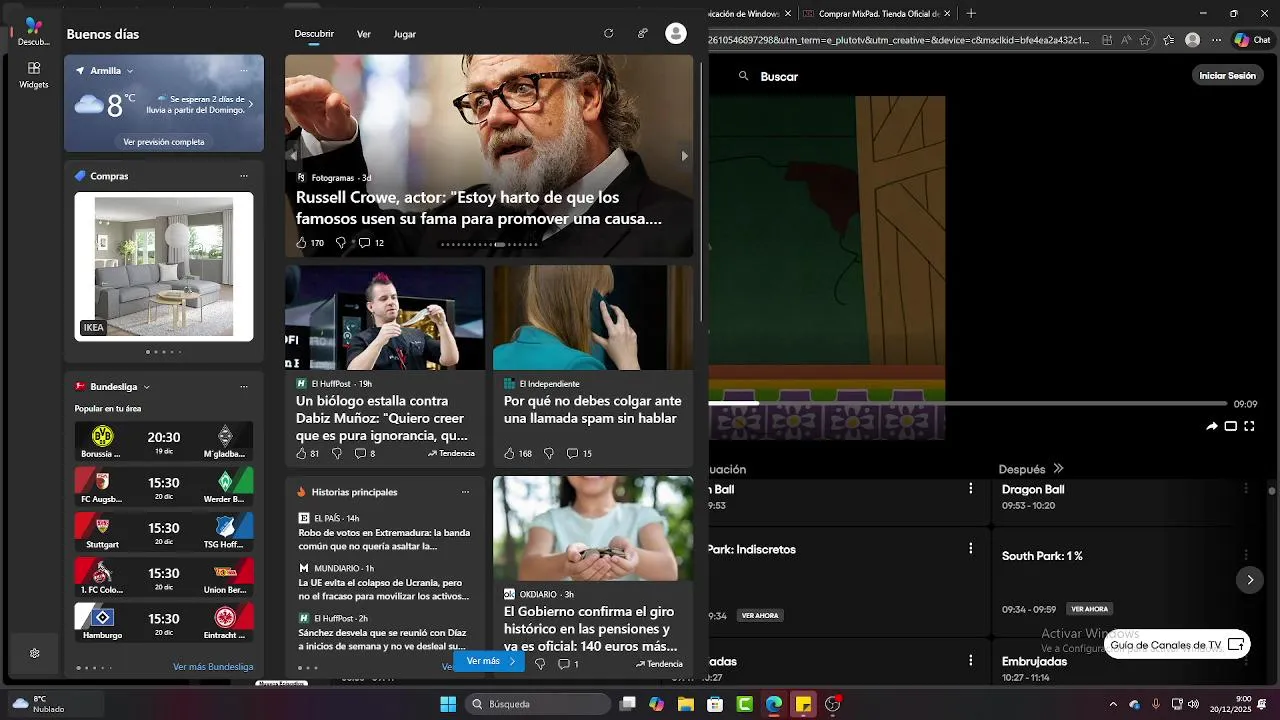Open Edge settings and more menu
1280x720 pixels.
click(1217, 40)
